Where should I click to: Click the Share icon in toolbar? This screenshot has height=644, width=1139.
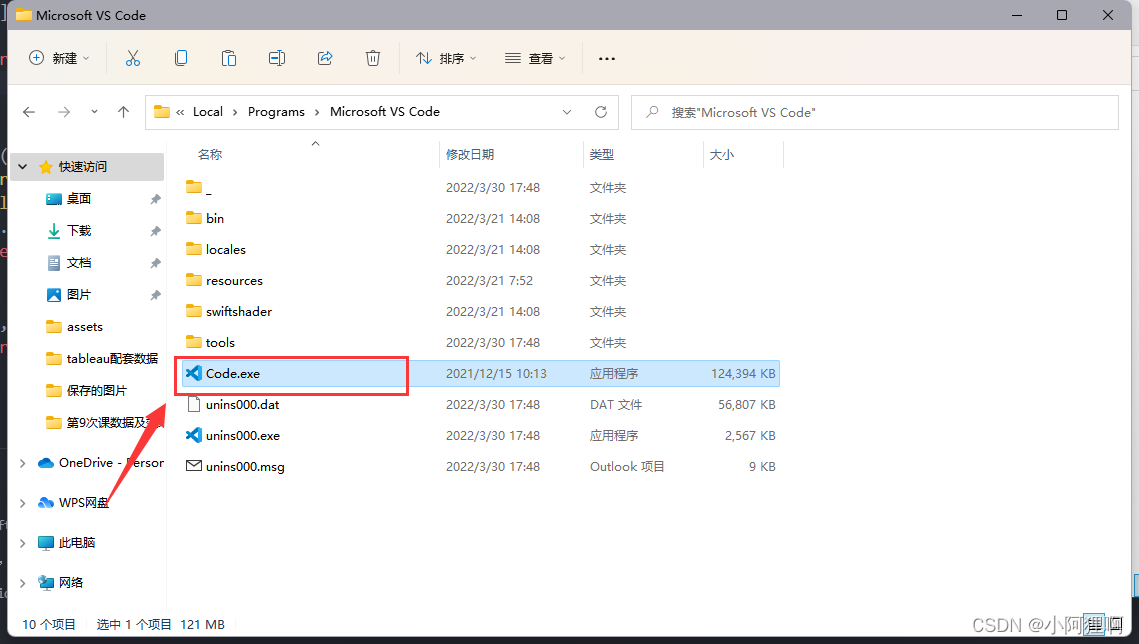pos(325,58)
